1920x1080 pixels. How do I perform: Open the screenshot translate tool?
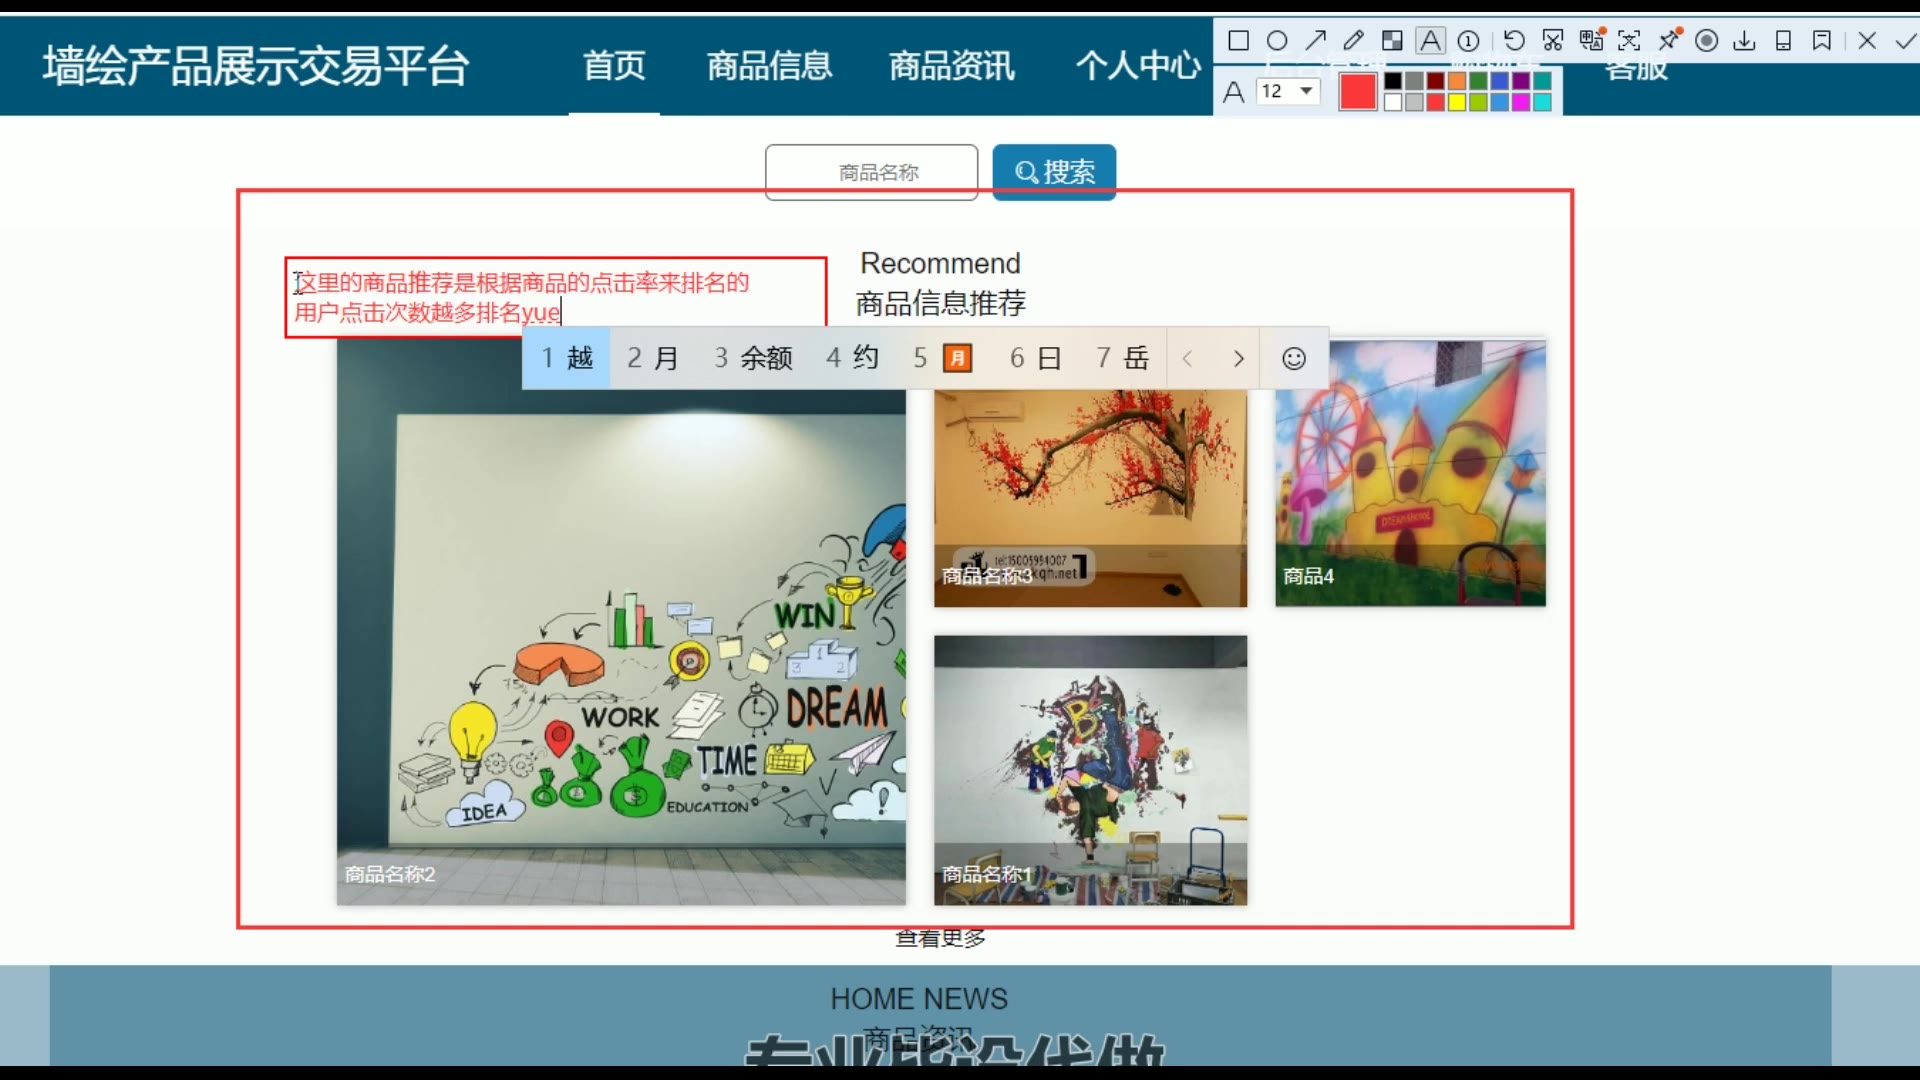[x=1591, y=40]
